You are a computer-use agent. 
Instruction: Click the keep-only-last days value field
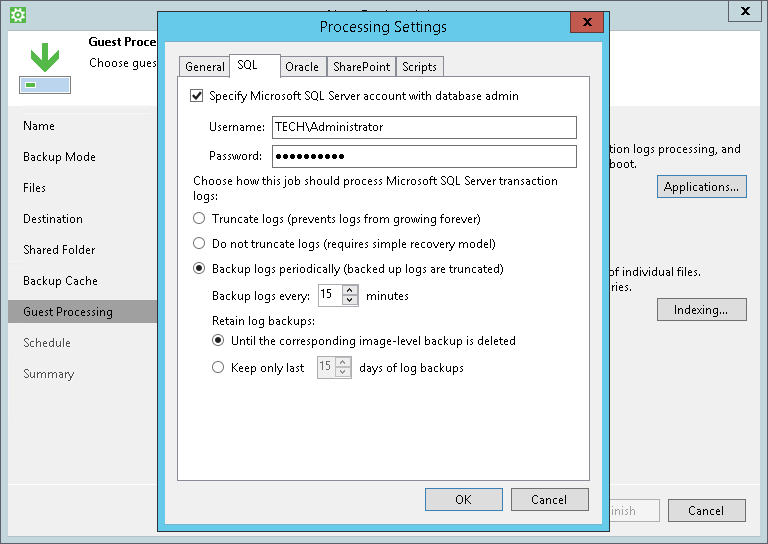pyautogui.click(x=326, y=367)
